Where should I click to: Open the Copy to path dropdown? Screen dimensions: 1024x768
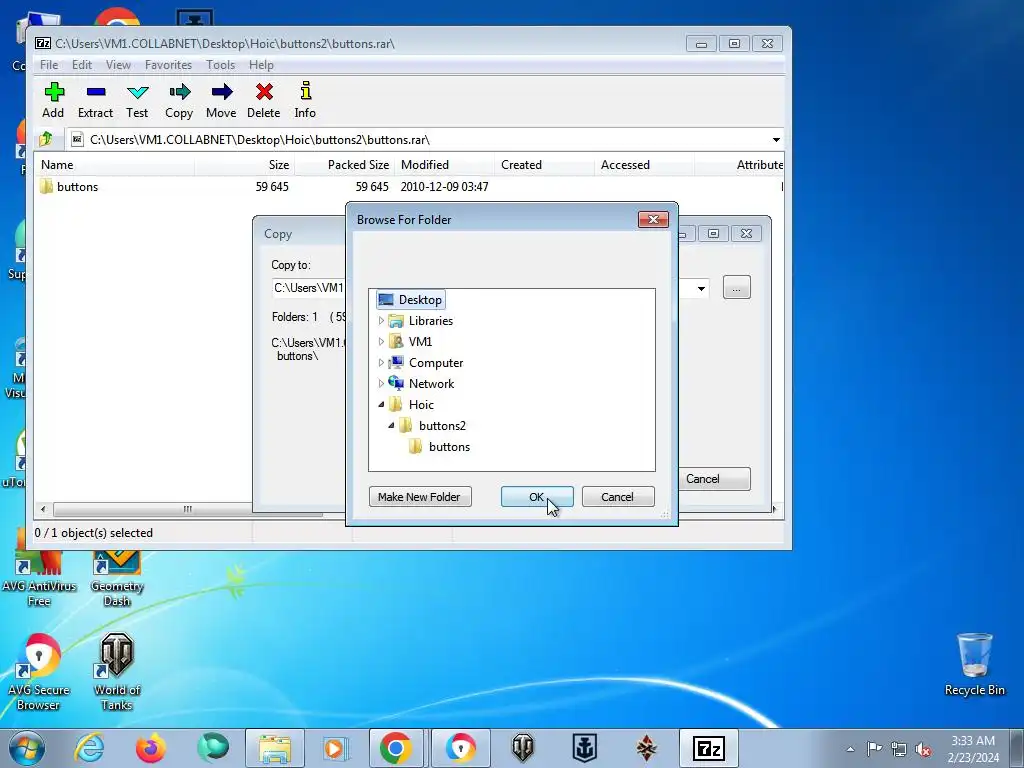701,288
